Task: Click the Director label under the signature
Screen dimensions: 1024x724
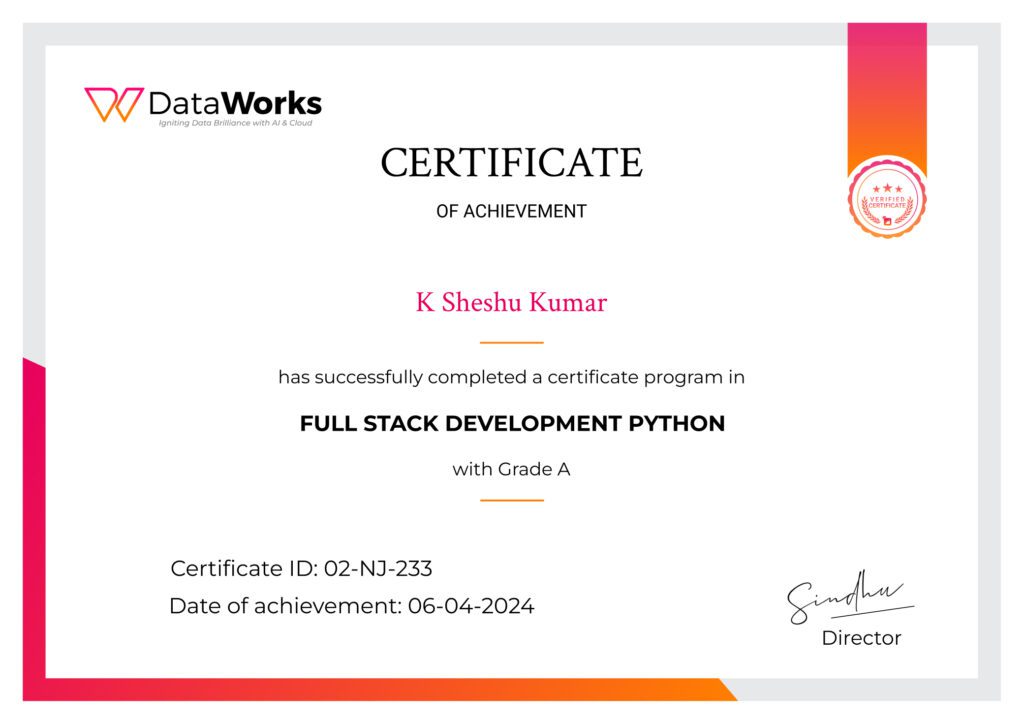Action: tap(861, 638)
